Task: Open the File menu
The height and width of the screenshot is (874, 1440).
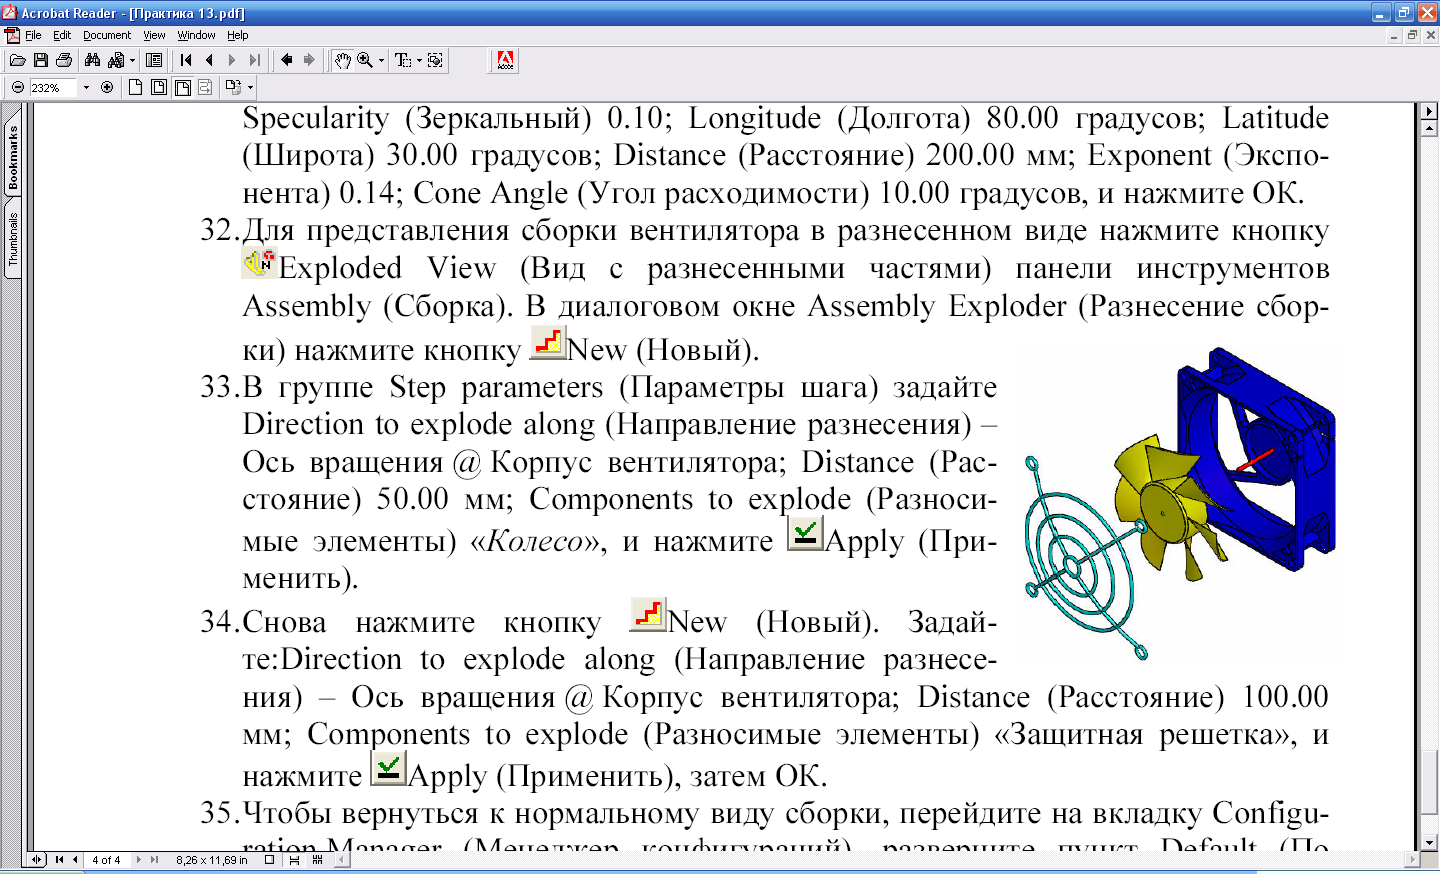Action: coord(33,35)
